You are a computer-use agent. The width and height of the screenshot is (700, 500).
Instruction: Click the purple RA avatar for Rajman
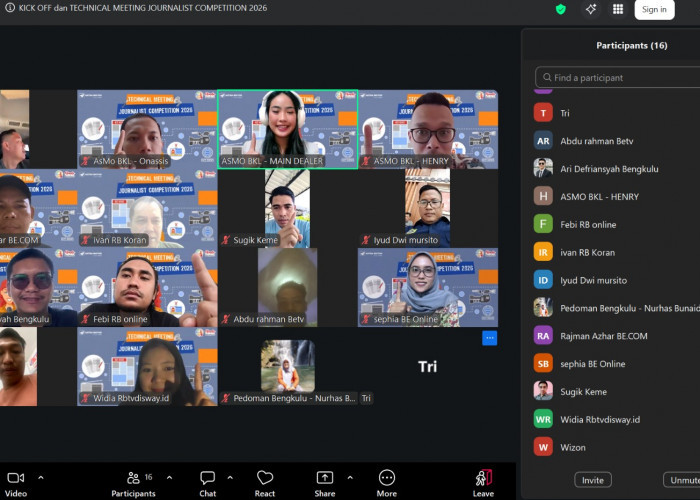543,336
